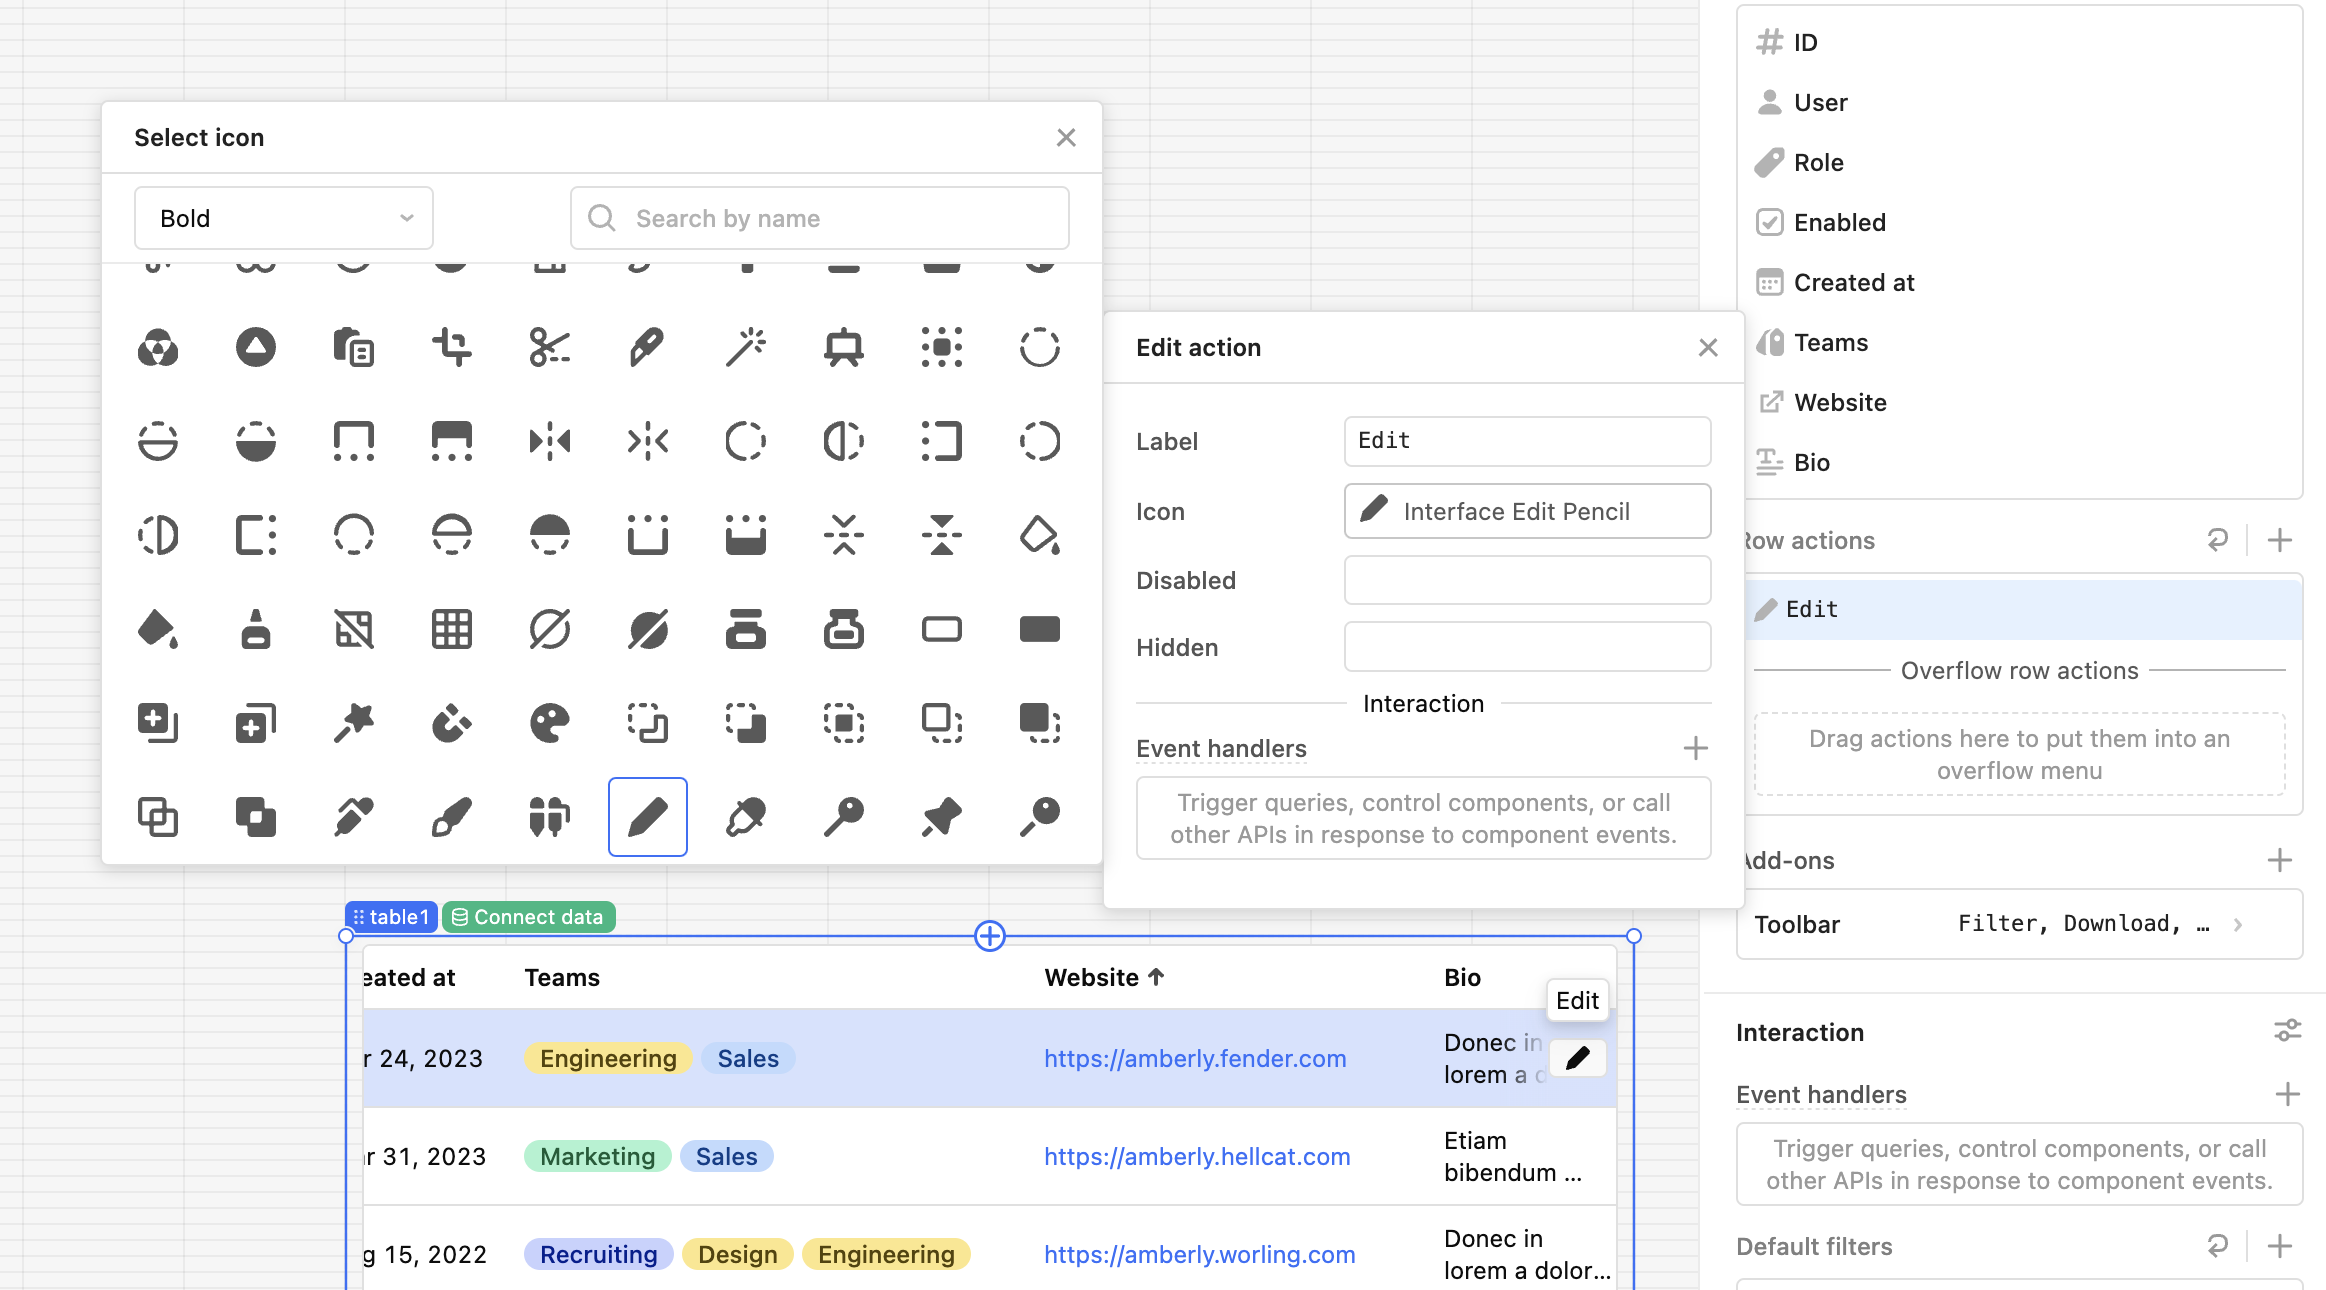Image resolution: width=2326 pixels, height=1290 pixels.
Task: Select the paint brush icon
Action: (451, 816)
